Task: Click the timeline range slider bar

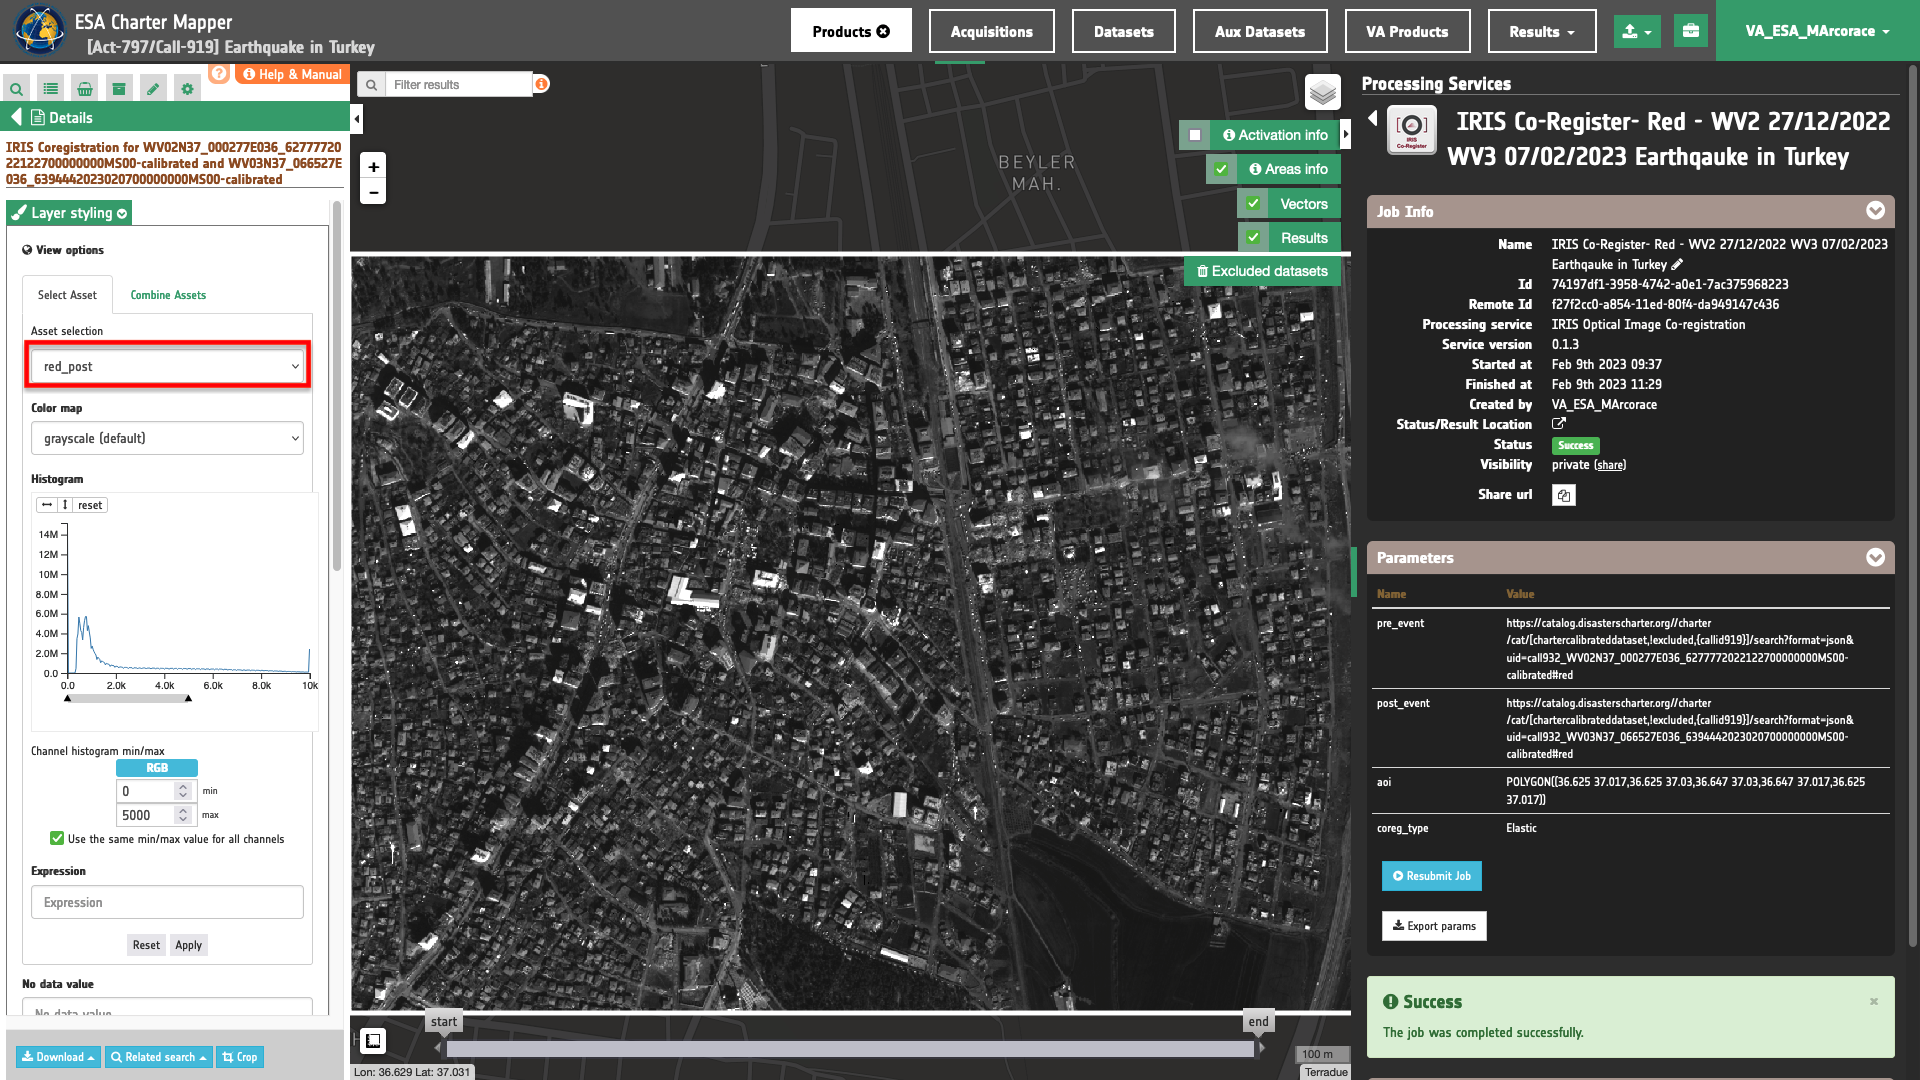Action: 850,1048
